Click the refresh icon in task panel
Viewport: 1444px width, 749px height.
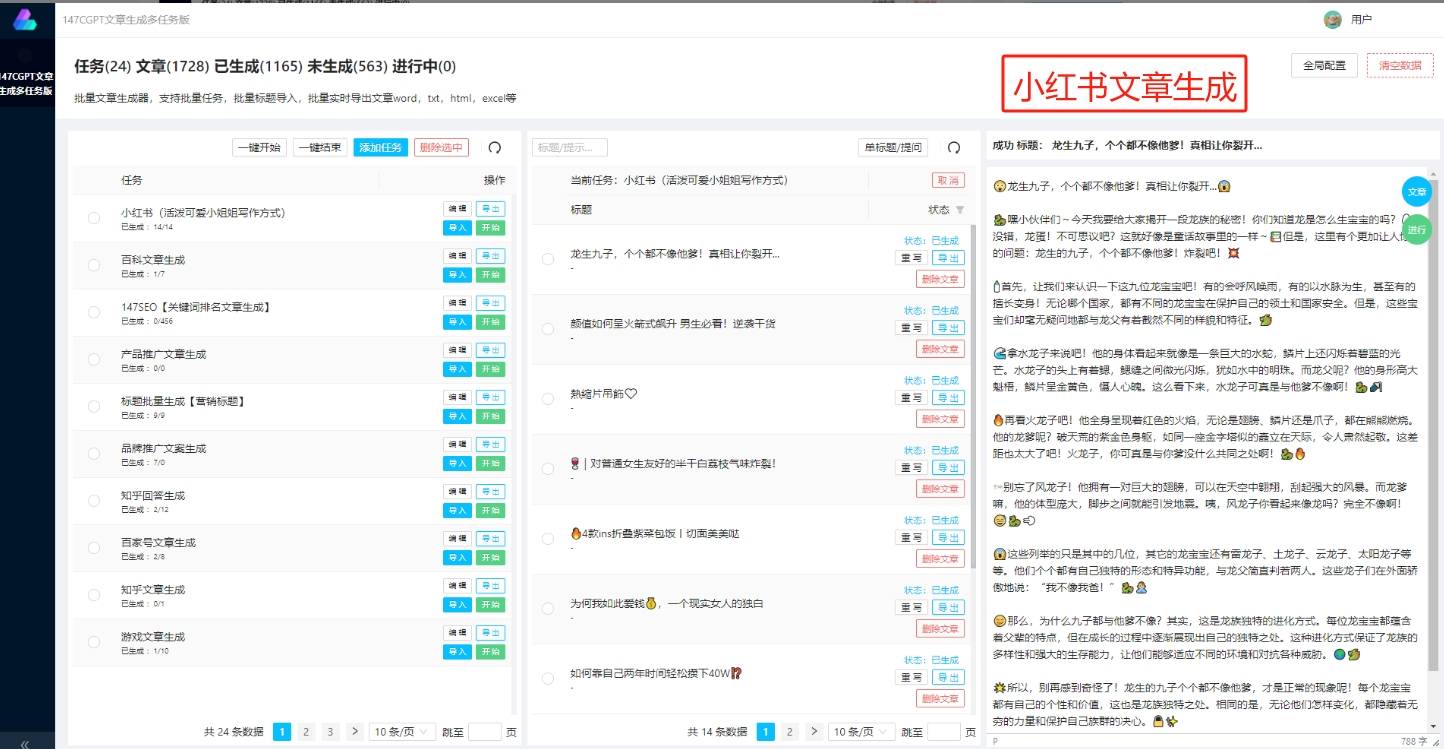click(x=494, y=148)
